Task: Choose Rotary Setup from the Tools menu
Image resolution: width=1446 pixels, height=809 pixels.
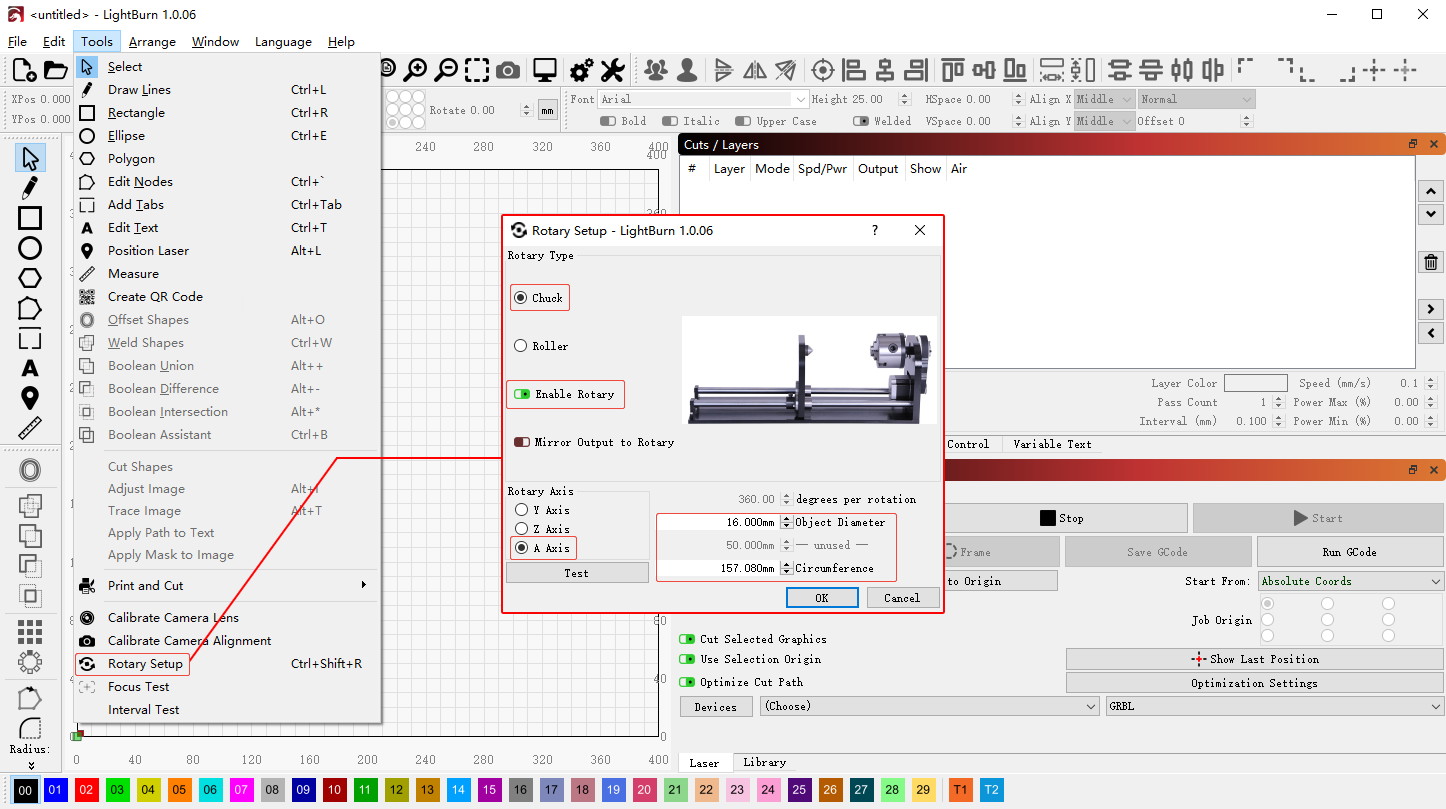Action: pyautogui.click(x=227, y=663)
